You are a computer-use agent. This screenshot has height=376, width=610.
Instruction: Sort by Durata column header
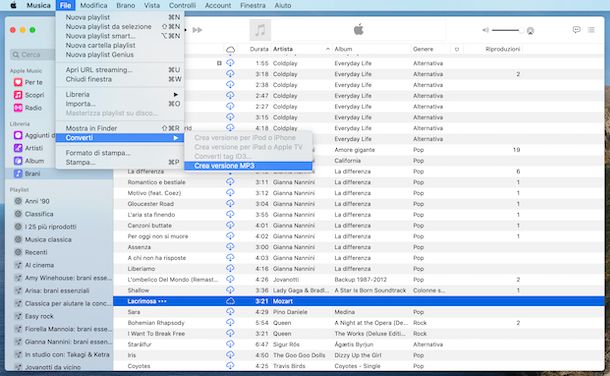[x=259, y=49]
